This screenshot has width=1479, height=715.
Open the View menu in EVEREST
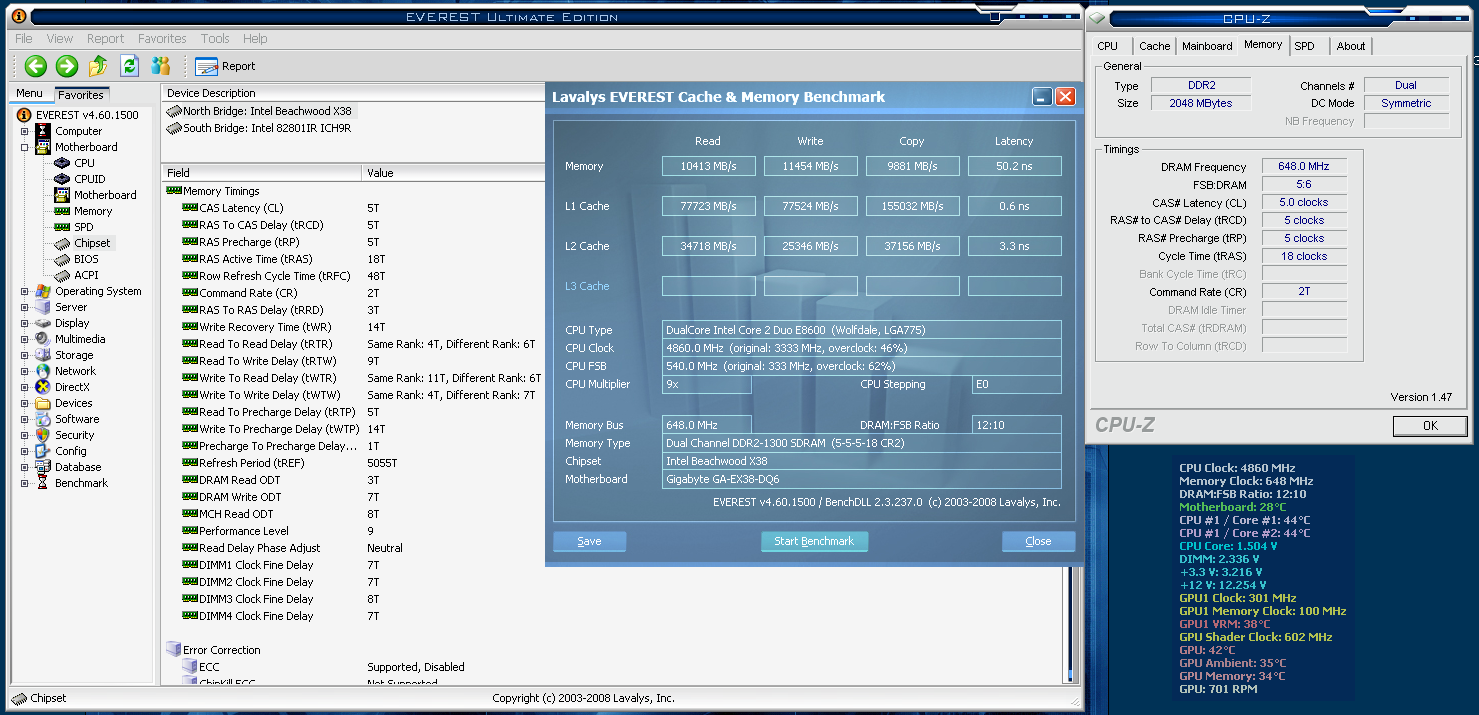click(x=60, y=39)
